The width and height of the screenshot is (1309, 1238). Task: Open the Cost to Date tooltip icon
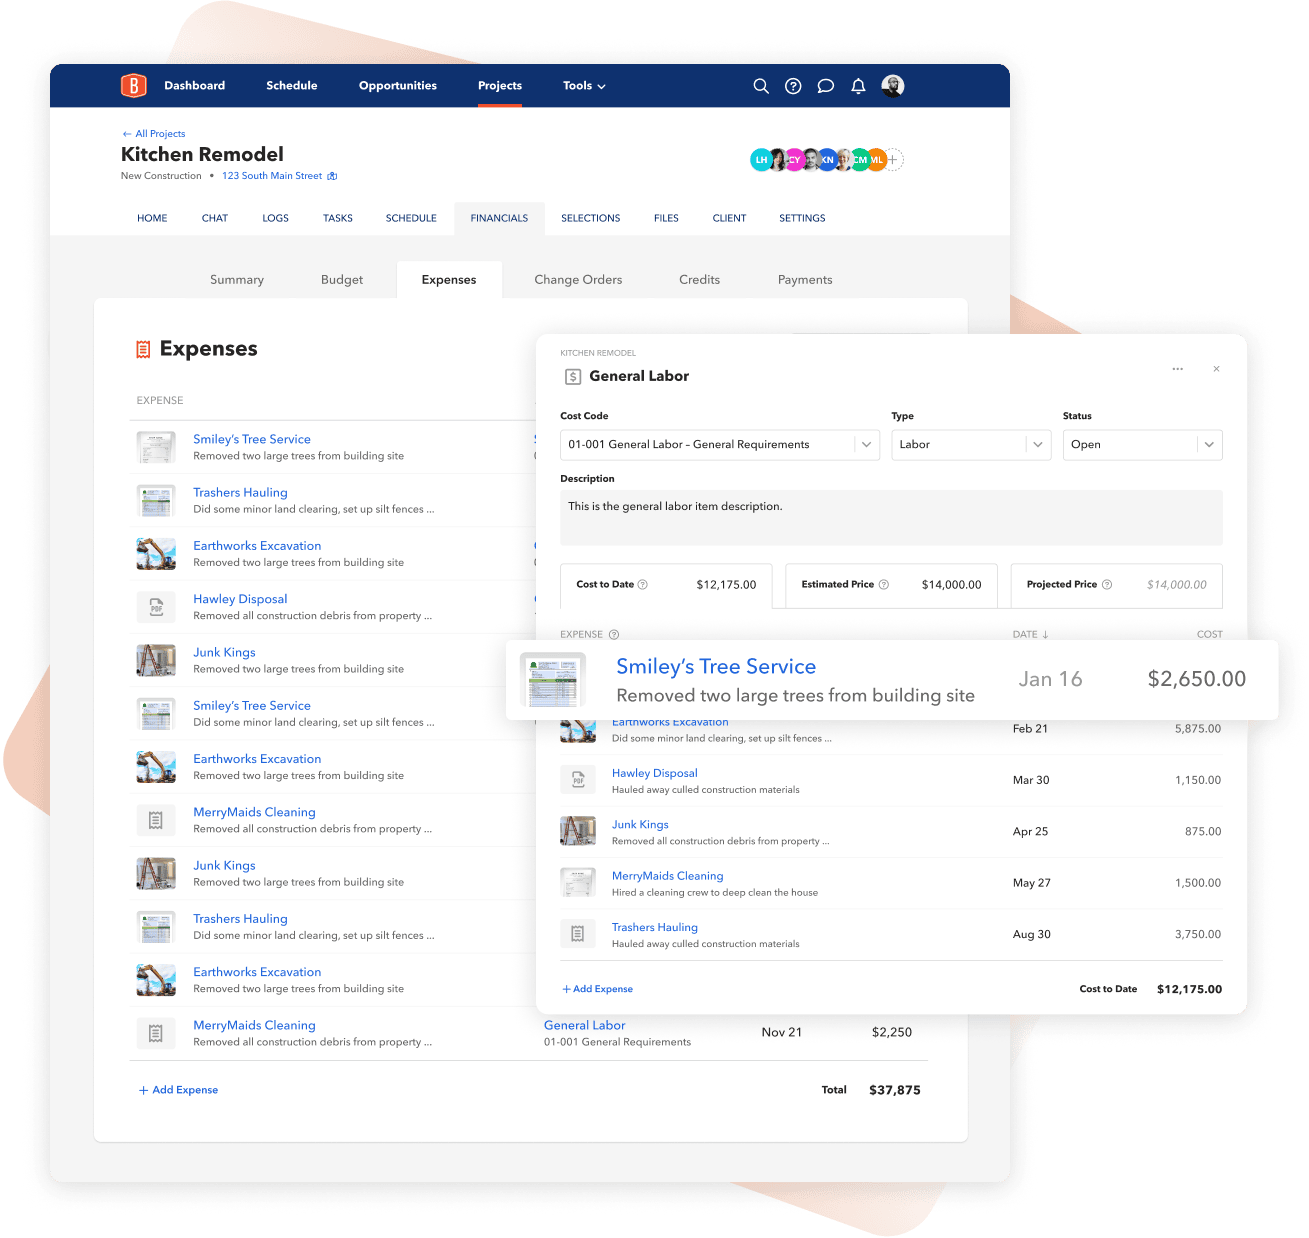click(x=643, y=584)
